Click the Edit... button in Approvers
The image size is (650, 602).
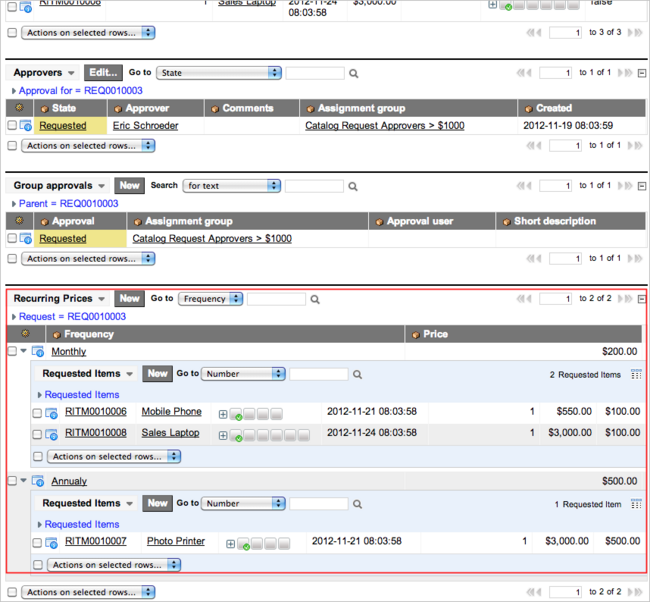(x=103, y=73)
